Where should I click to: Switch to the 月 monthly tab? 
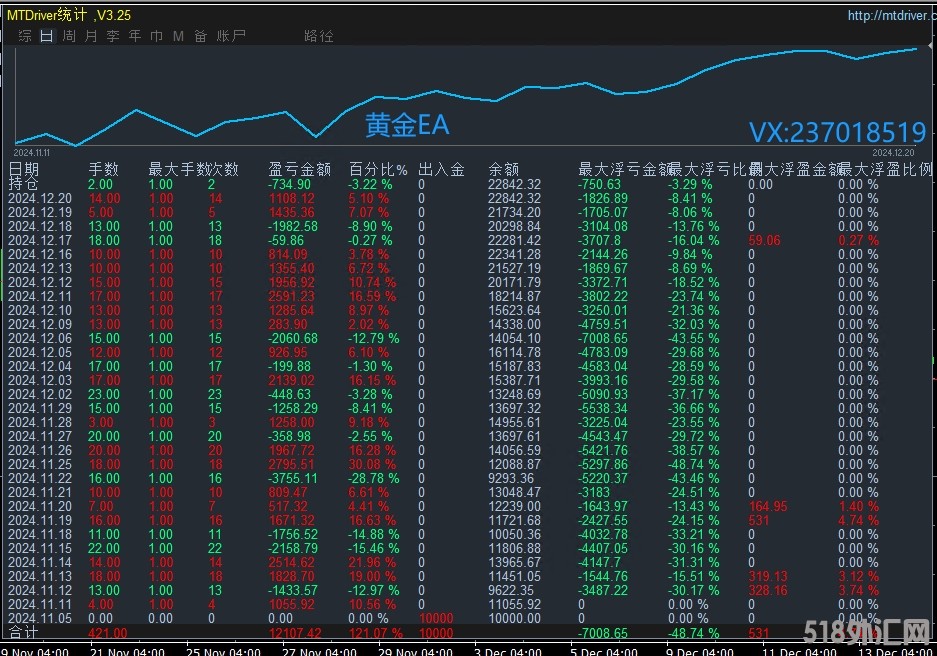point(91,36)
